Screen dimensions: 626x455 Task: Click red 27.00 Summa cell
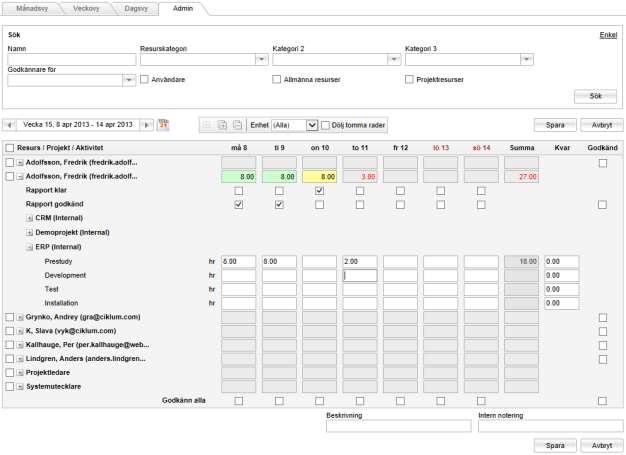(x=521, y=177)
